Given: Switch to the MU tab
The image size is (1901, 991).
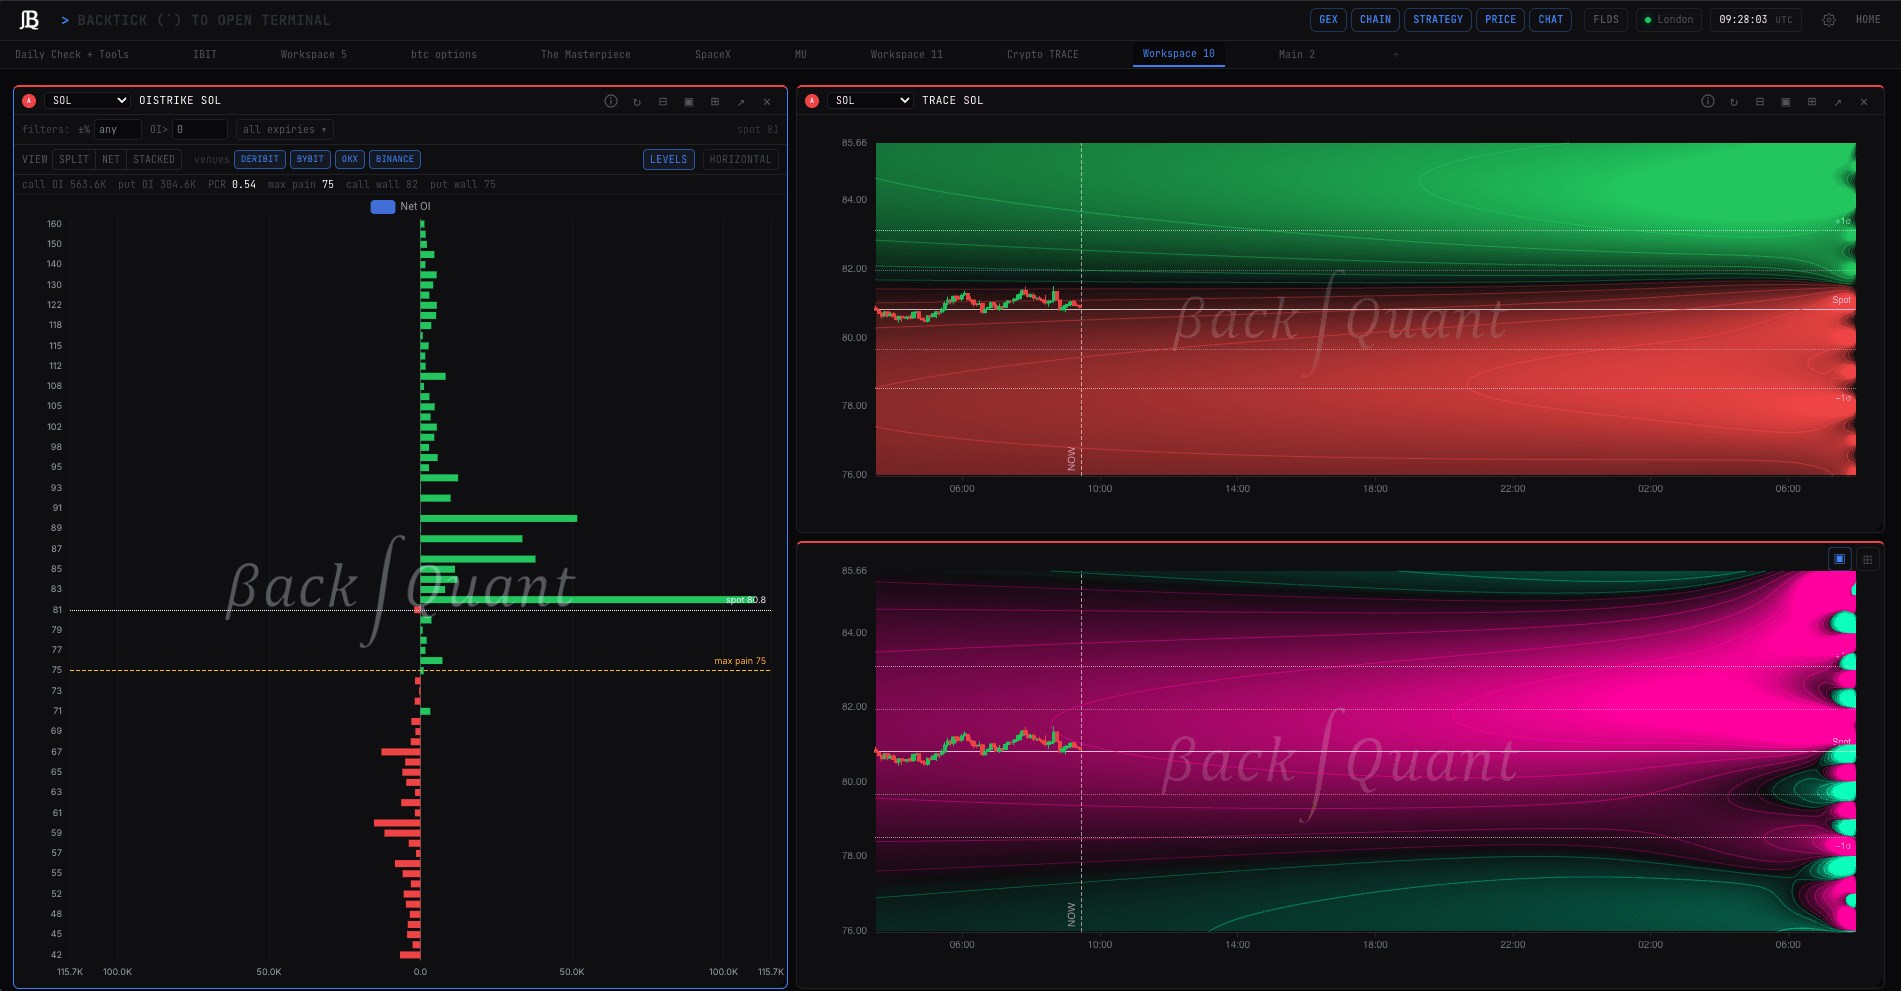Looking at the screenshot, I should click(801, 54).
